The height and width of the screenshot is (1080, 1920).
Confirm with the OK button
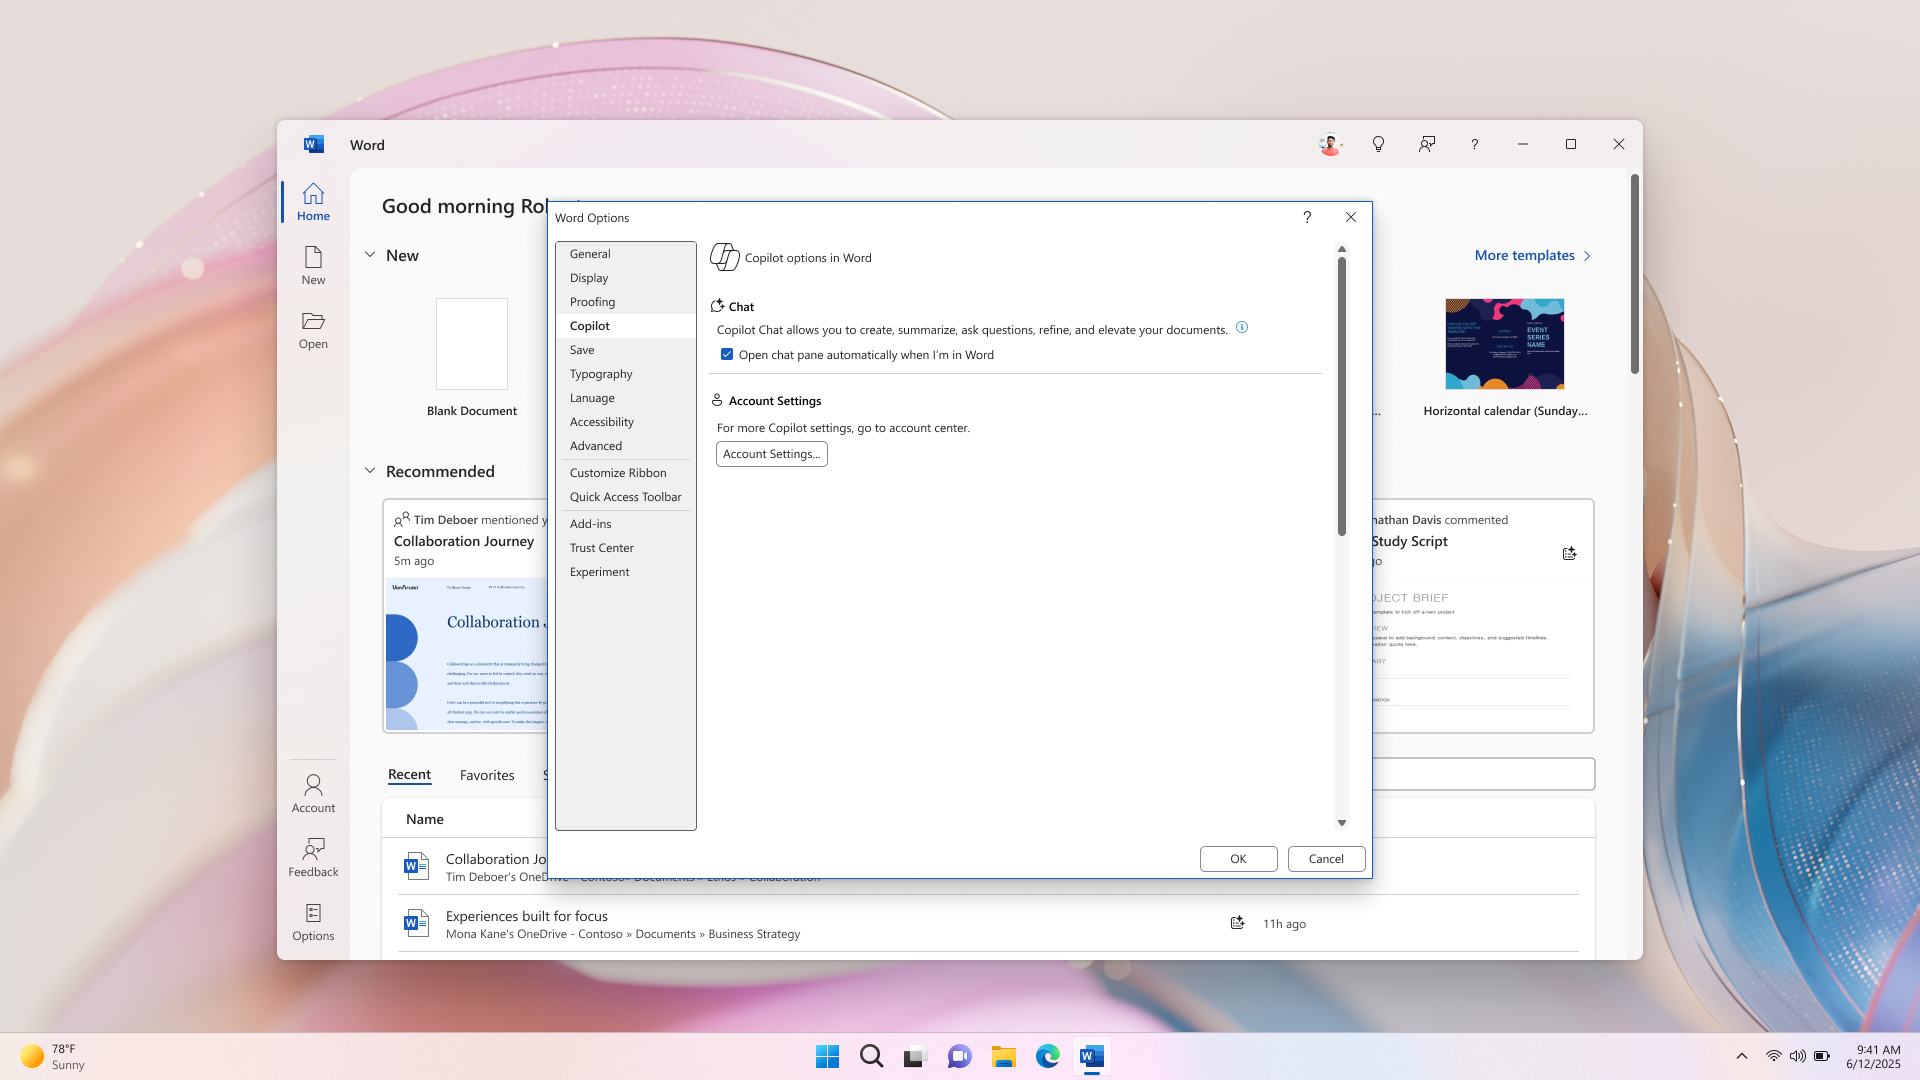[1238, 859]
